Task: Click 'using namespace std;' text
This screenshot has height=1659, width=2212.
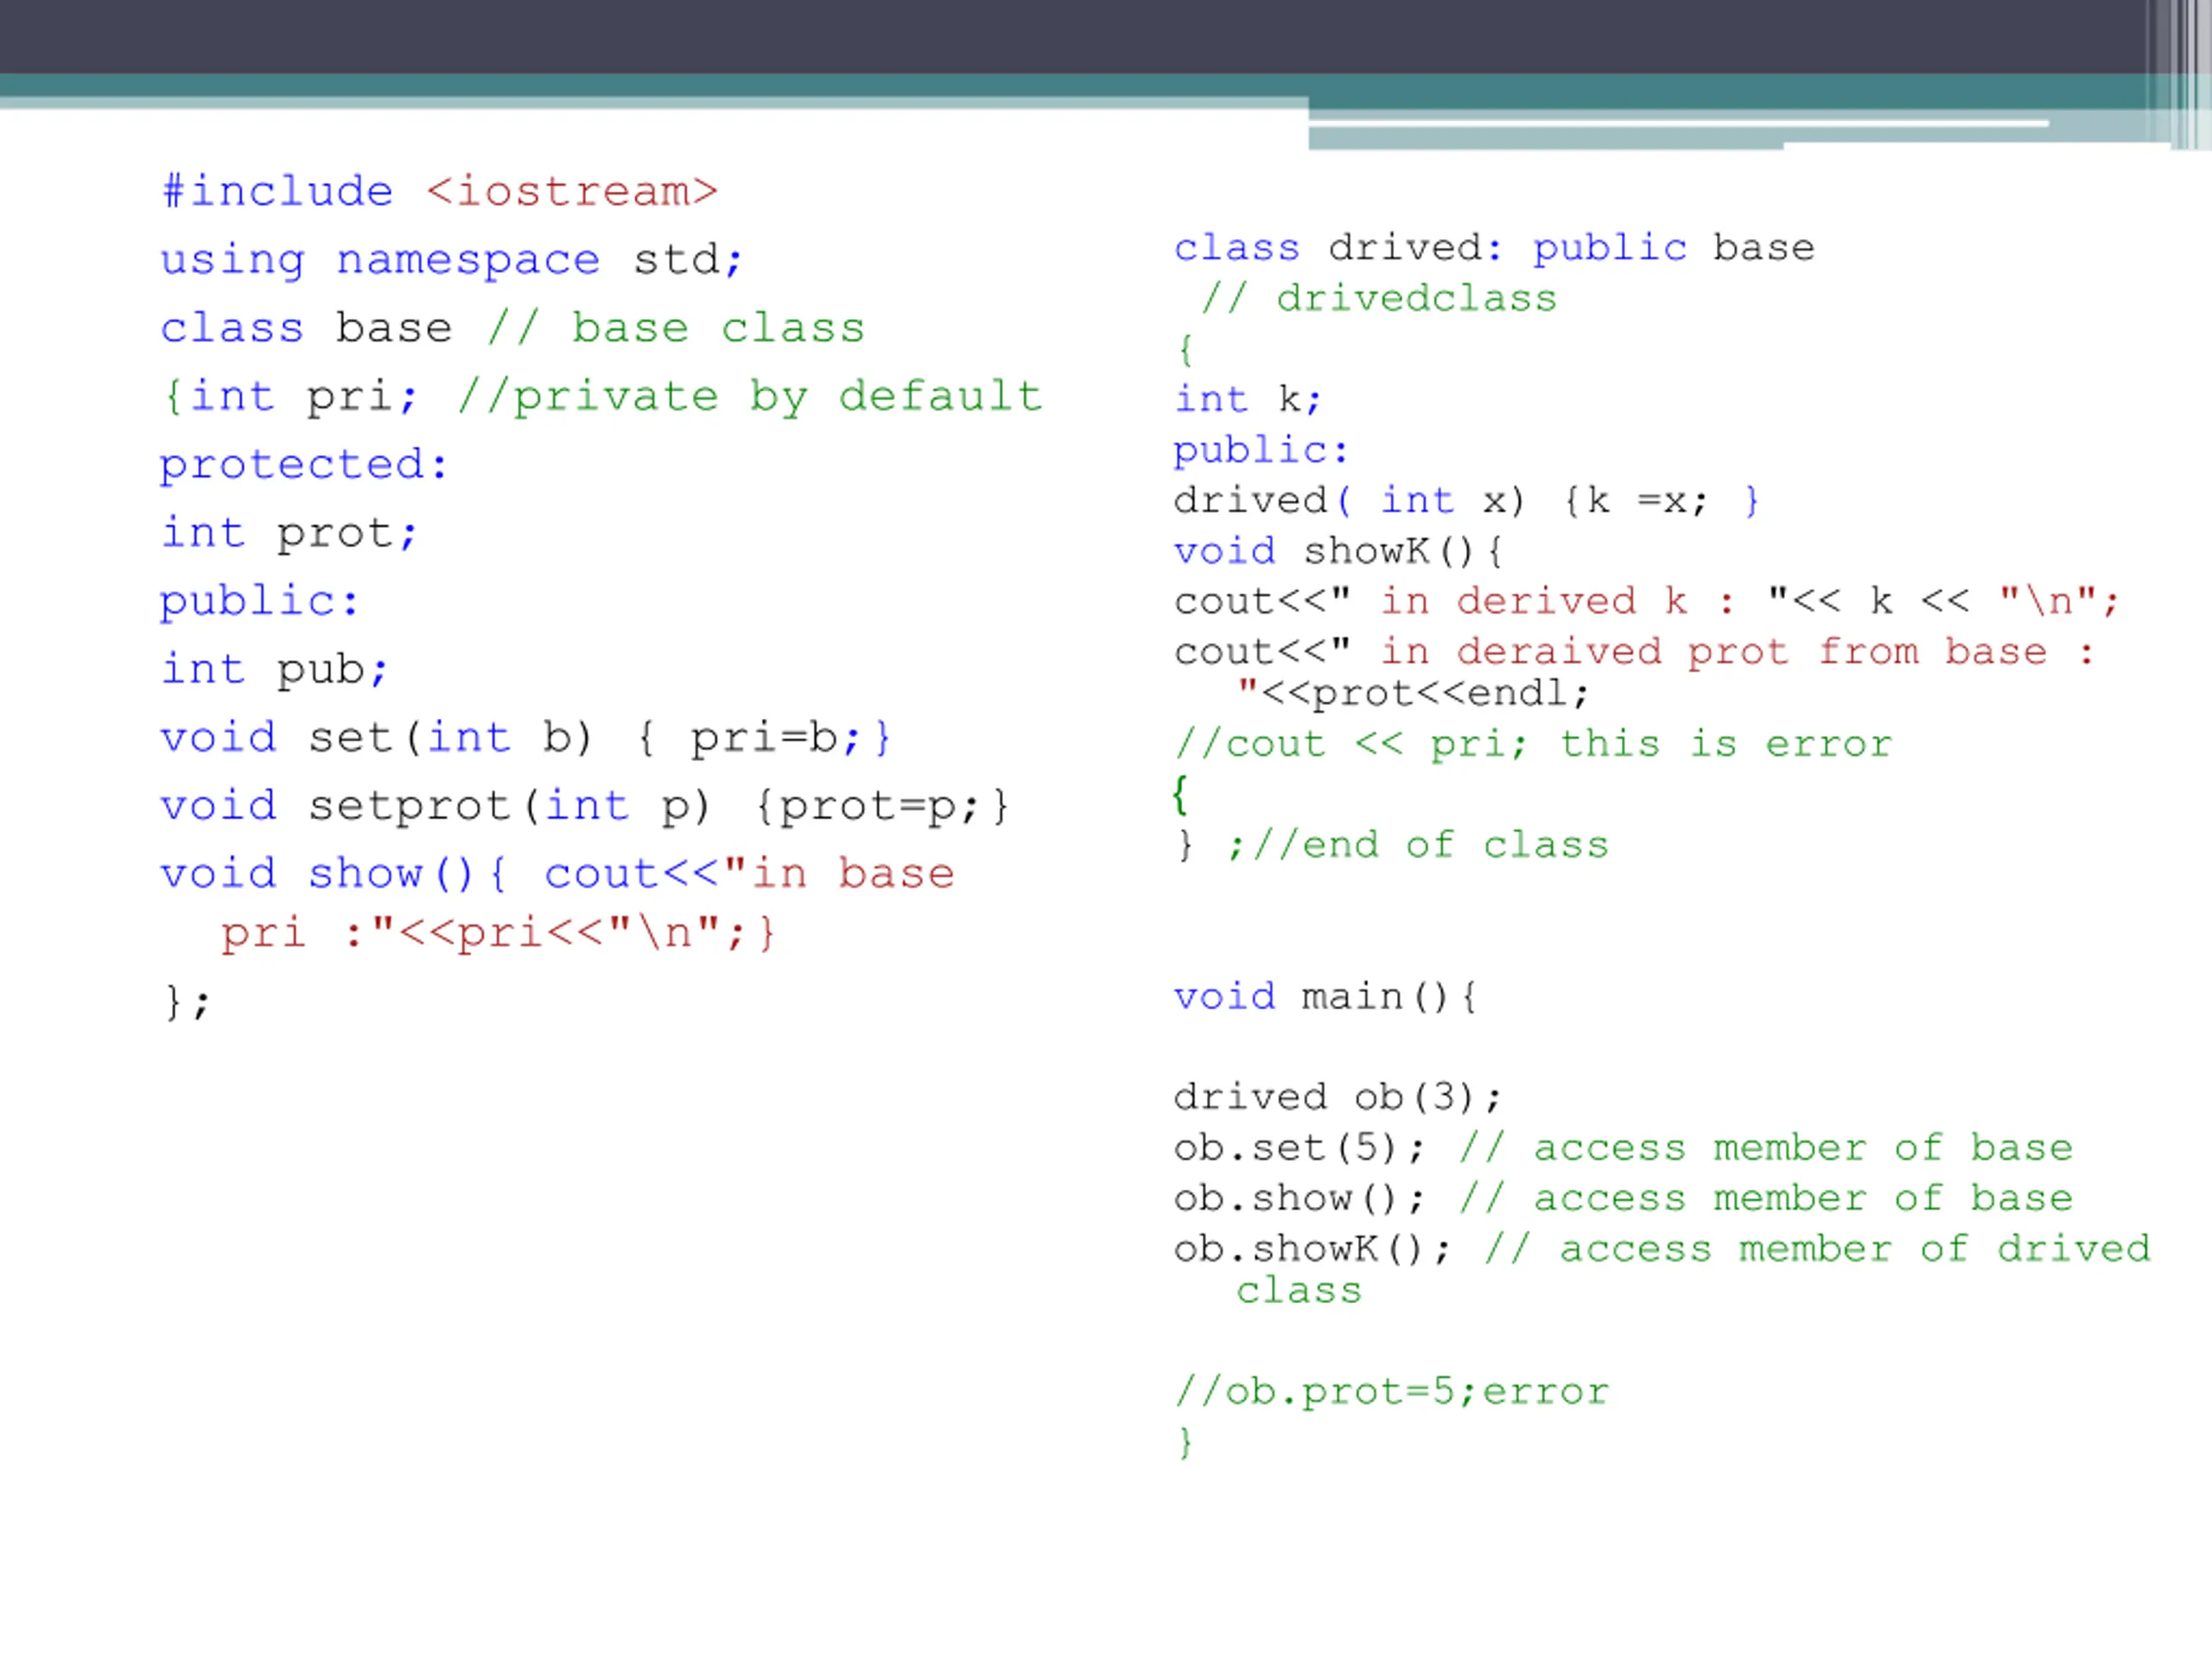Action: pyautogui.click(x=452, y=260)
